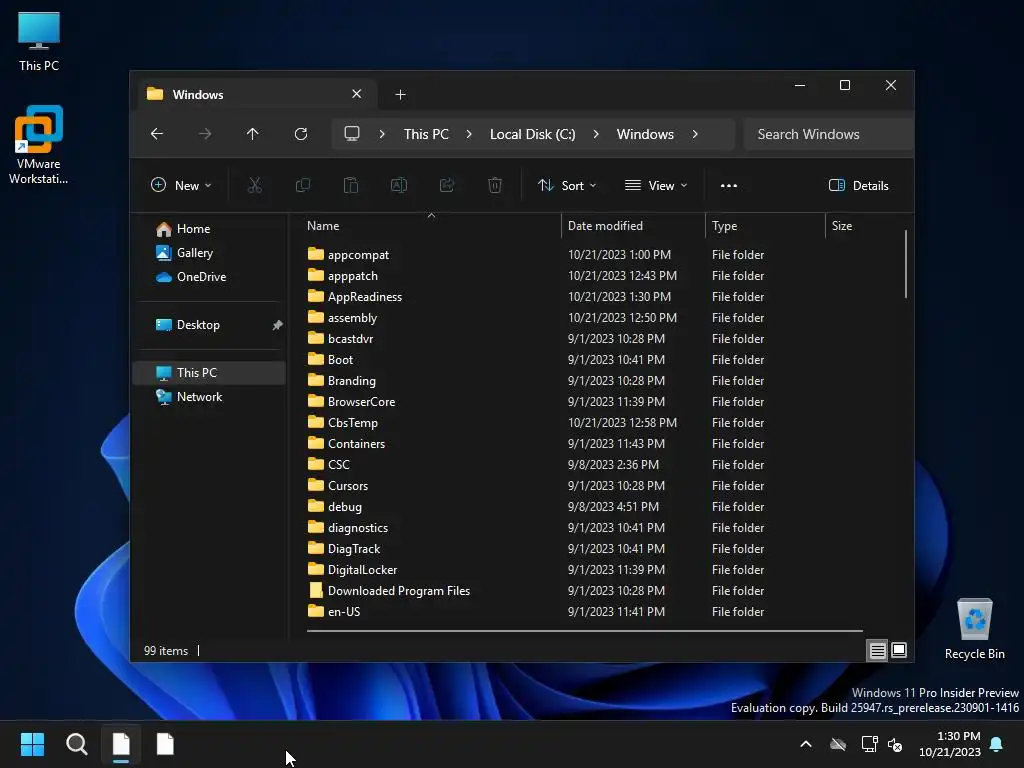
Task: Click the second taskbar file icon
Action: [x=165, y=744]
